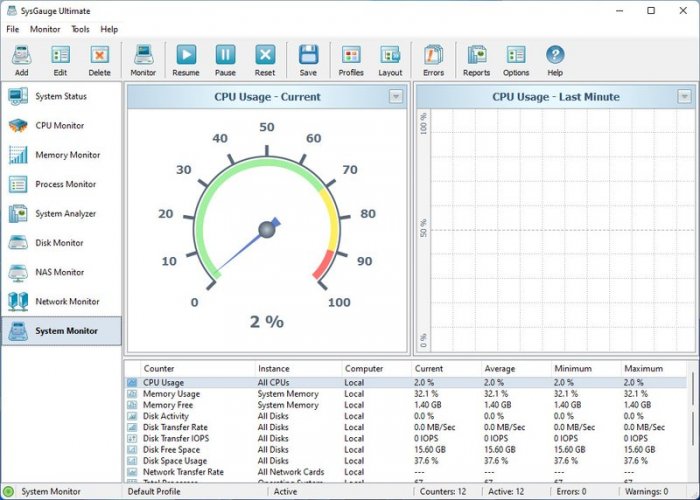Image resolution: width=700 pixels, height=500 pixels.
Task: Select the Memory Usage counter row
Action: coord(171,394)
